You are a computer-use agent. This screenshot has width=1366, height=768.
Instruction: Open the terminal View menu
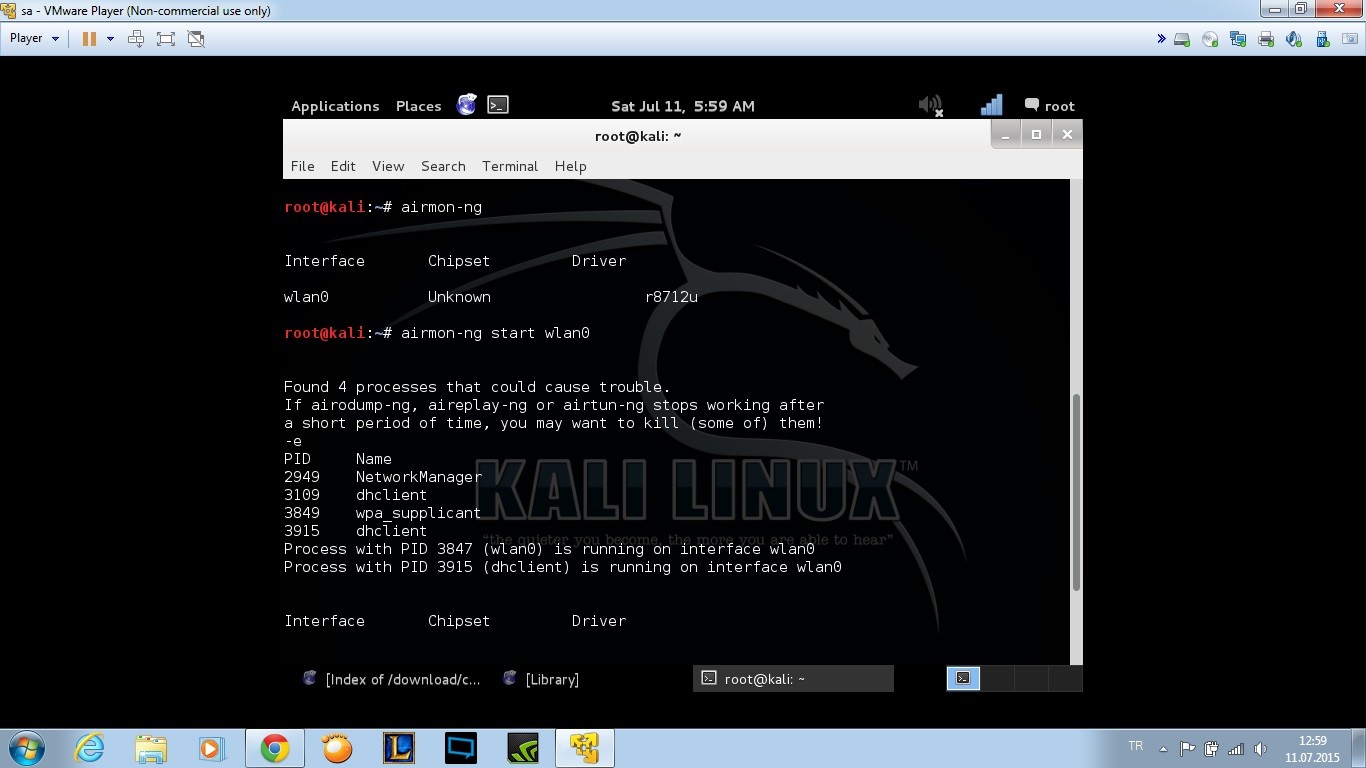(388, 166)
